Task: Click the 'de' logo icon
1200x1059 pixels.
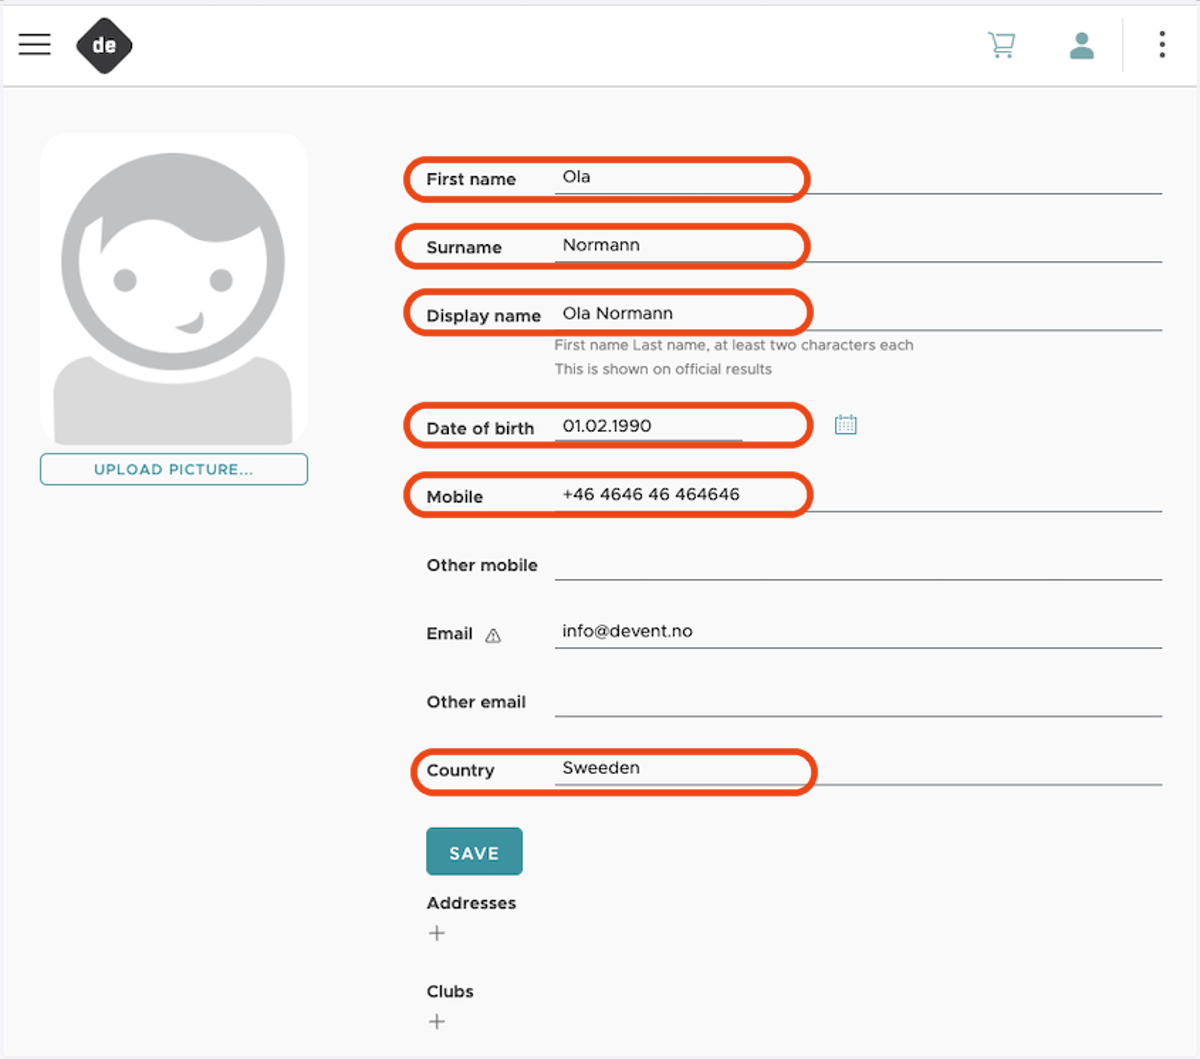Action: click(104, 45)
